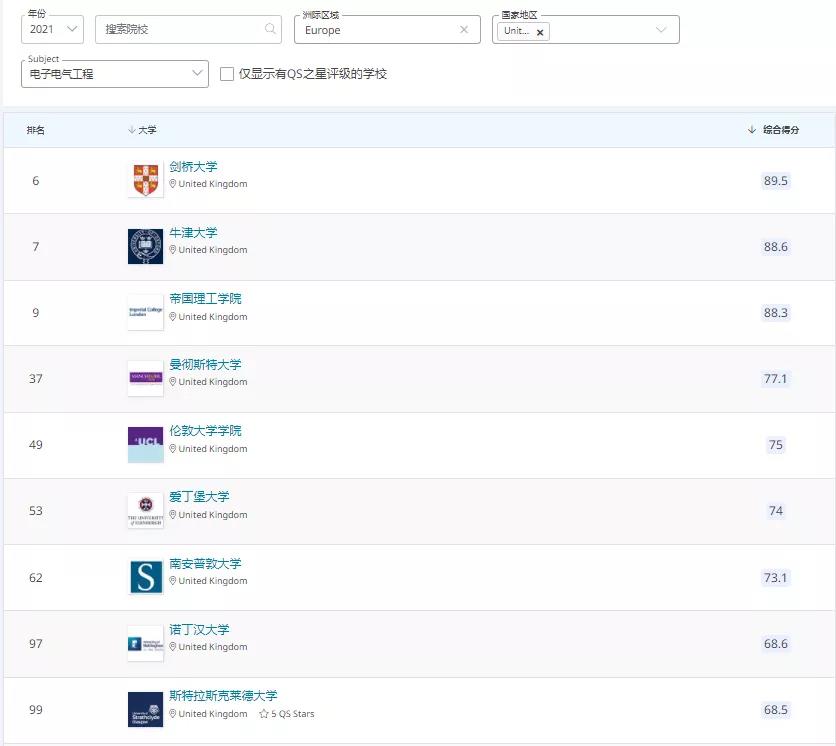Open 斯特拉斯克莱德大学 university link
The width and height of the screenshot is (836, 746).
(223, 695)
